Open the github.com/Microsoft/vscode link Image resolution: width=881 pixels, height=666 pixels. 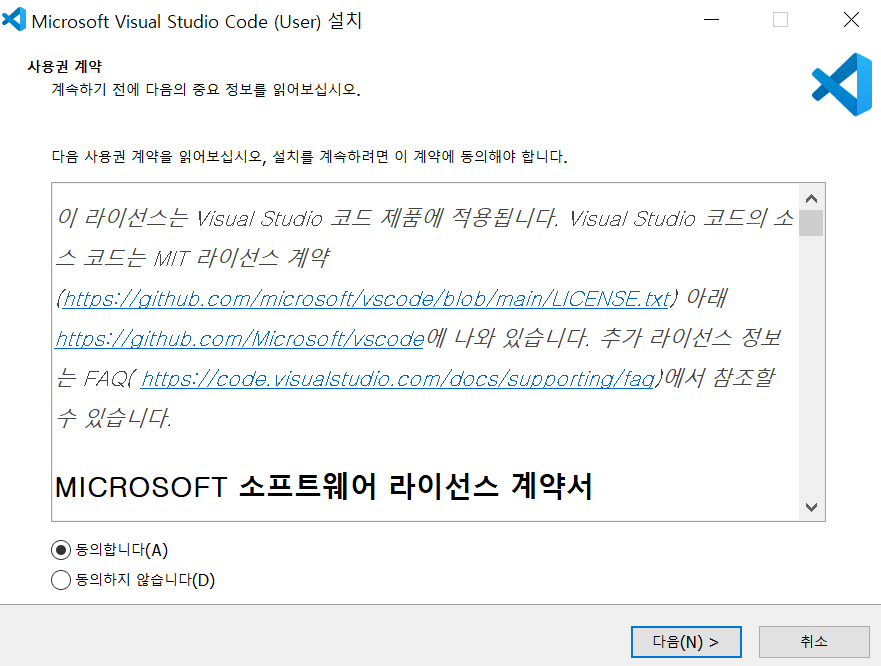[240, 339]
